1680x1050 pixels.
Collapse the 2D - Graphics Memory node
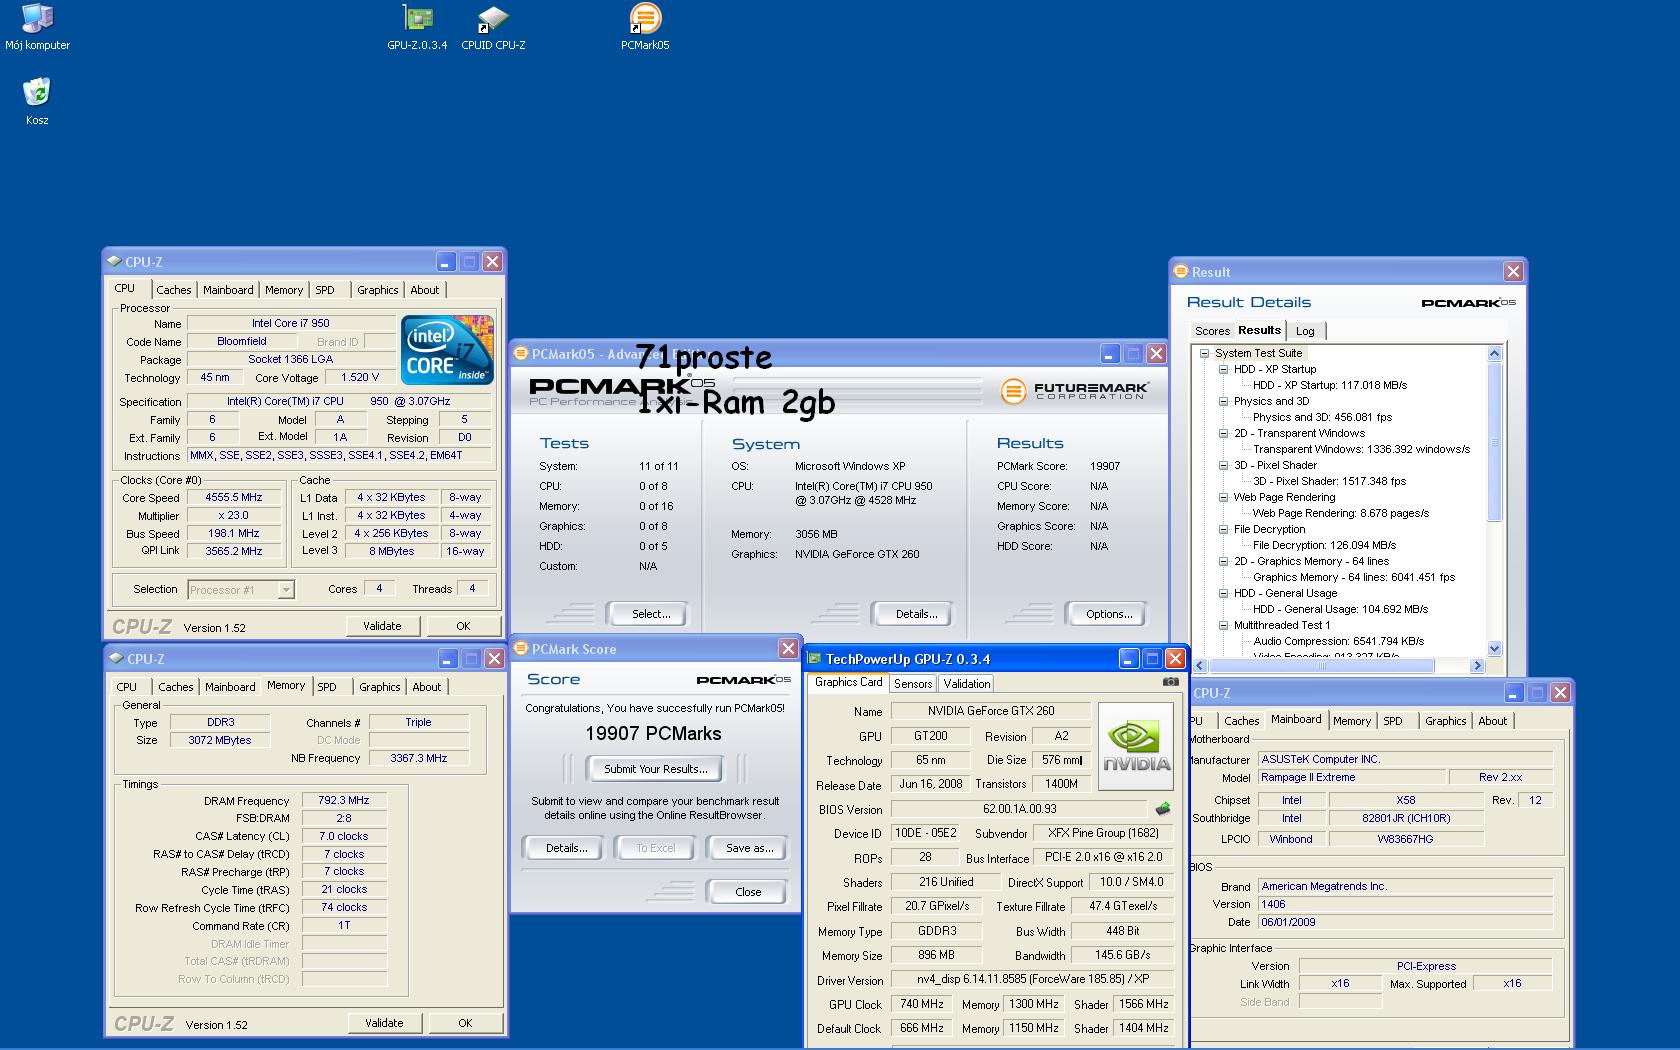[1223, 561]
